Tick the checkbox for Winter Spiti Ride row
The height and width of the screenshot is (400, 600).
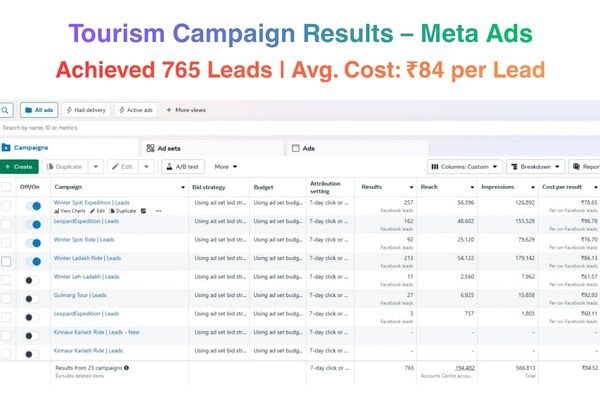click(x=6, y=243)
